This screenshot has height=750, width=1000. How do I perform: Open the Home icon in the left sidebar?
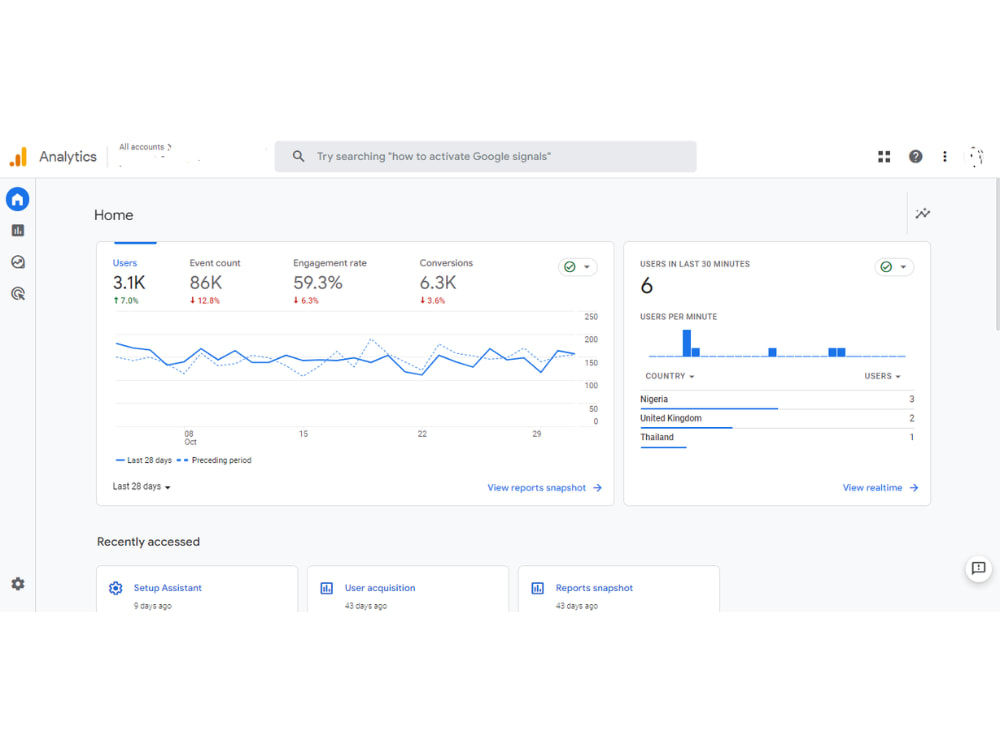pyautogui.click(x=17, y=199)
